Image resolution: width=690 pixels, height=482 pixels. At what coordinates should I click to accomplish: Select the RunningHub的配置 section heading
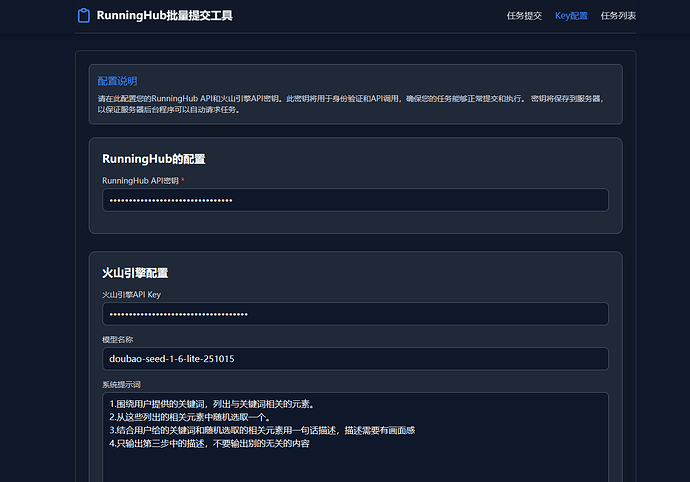pos(154,159)
